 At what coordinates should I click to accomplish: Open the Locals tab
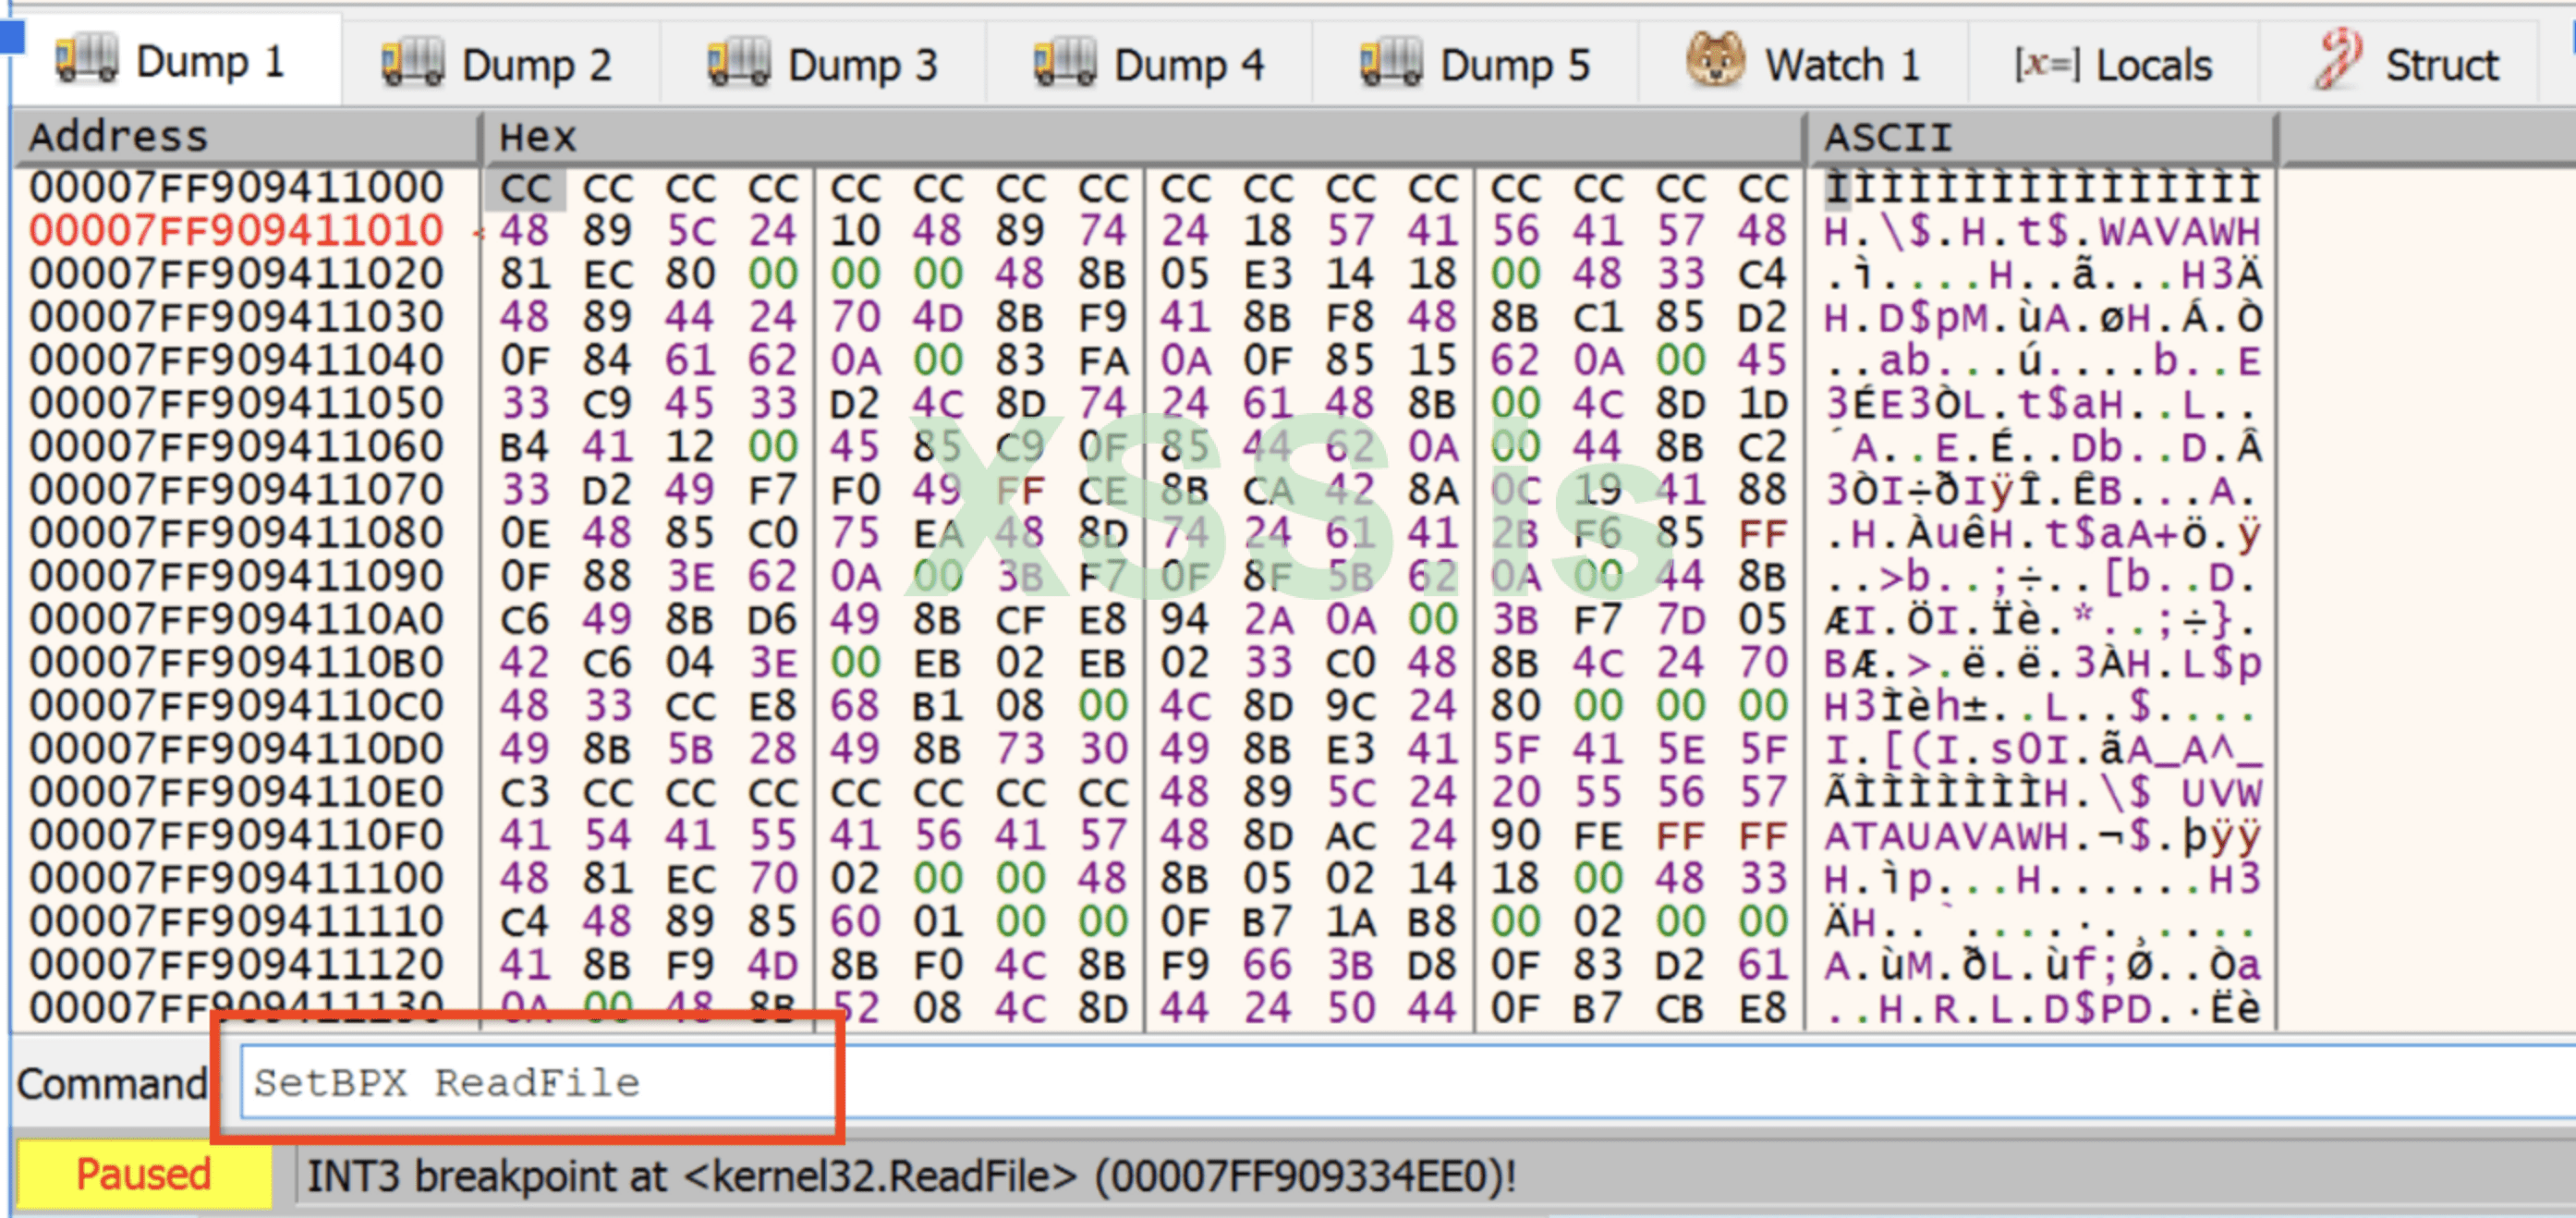tap(2153, 65)
